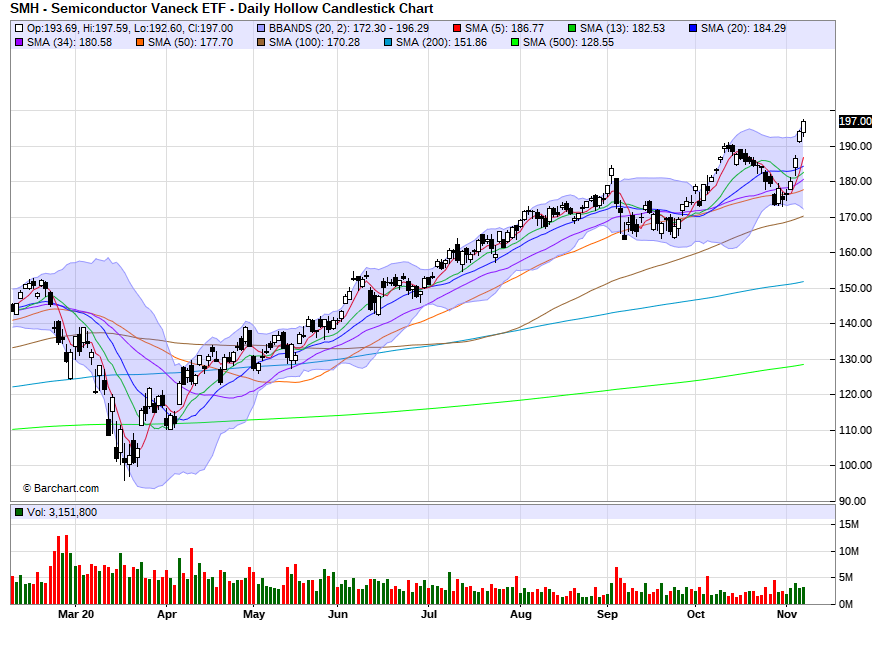Viewport: 877px width, 645px height.
Task: Select the SMA (500): 128.55 label
Action: (x=568, y=42)
